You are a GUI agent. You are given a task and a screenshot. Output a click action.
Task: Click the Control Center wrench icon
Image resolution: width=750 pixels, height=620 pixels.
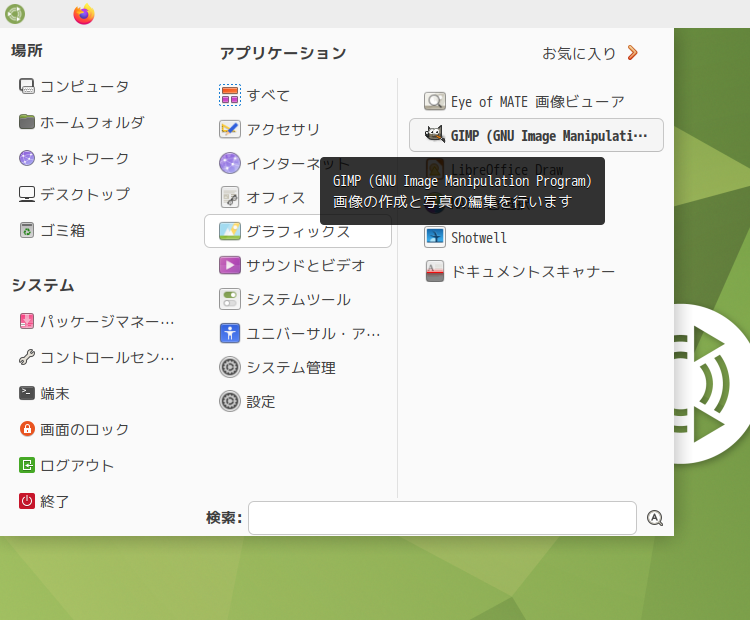tap(27, 357)
